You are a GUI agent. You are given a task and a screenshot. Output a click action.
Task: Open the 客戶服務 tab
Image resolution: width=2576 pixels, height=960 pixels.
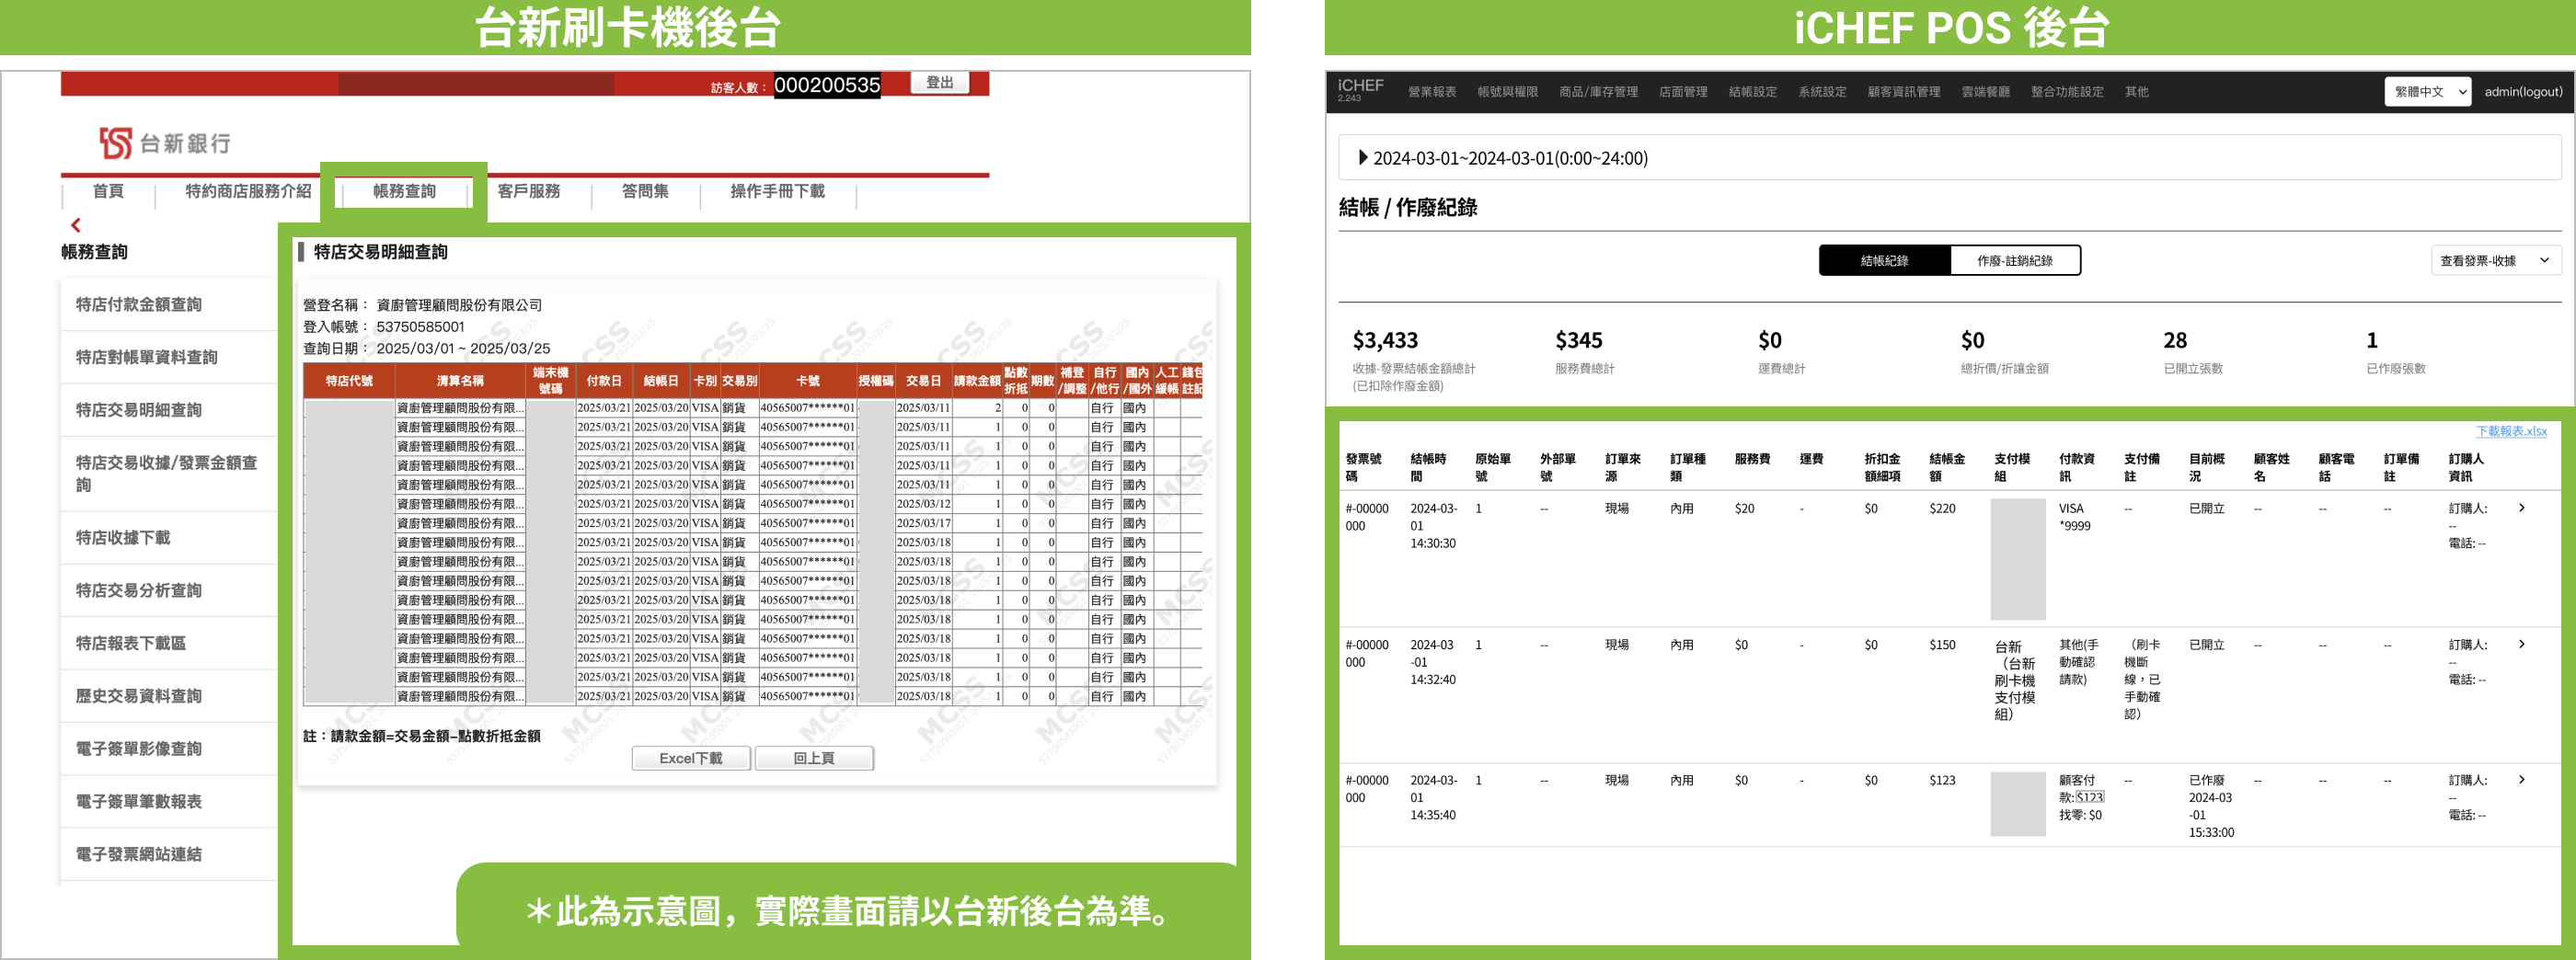pyautogui.click(x=529, y=191)
